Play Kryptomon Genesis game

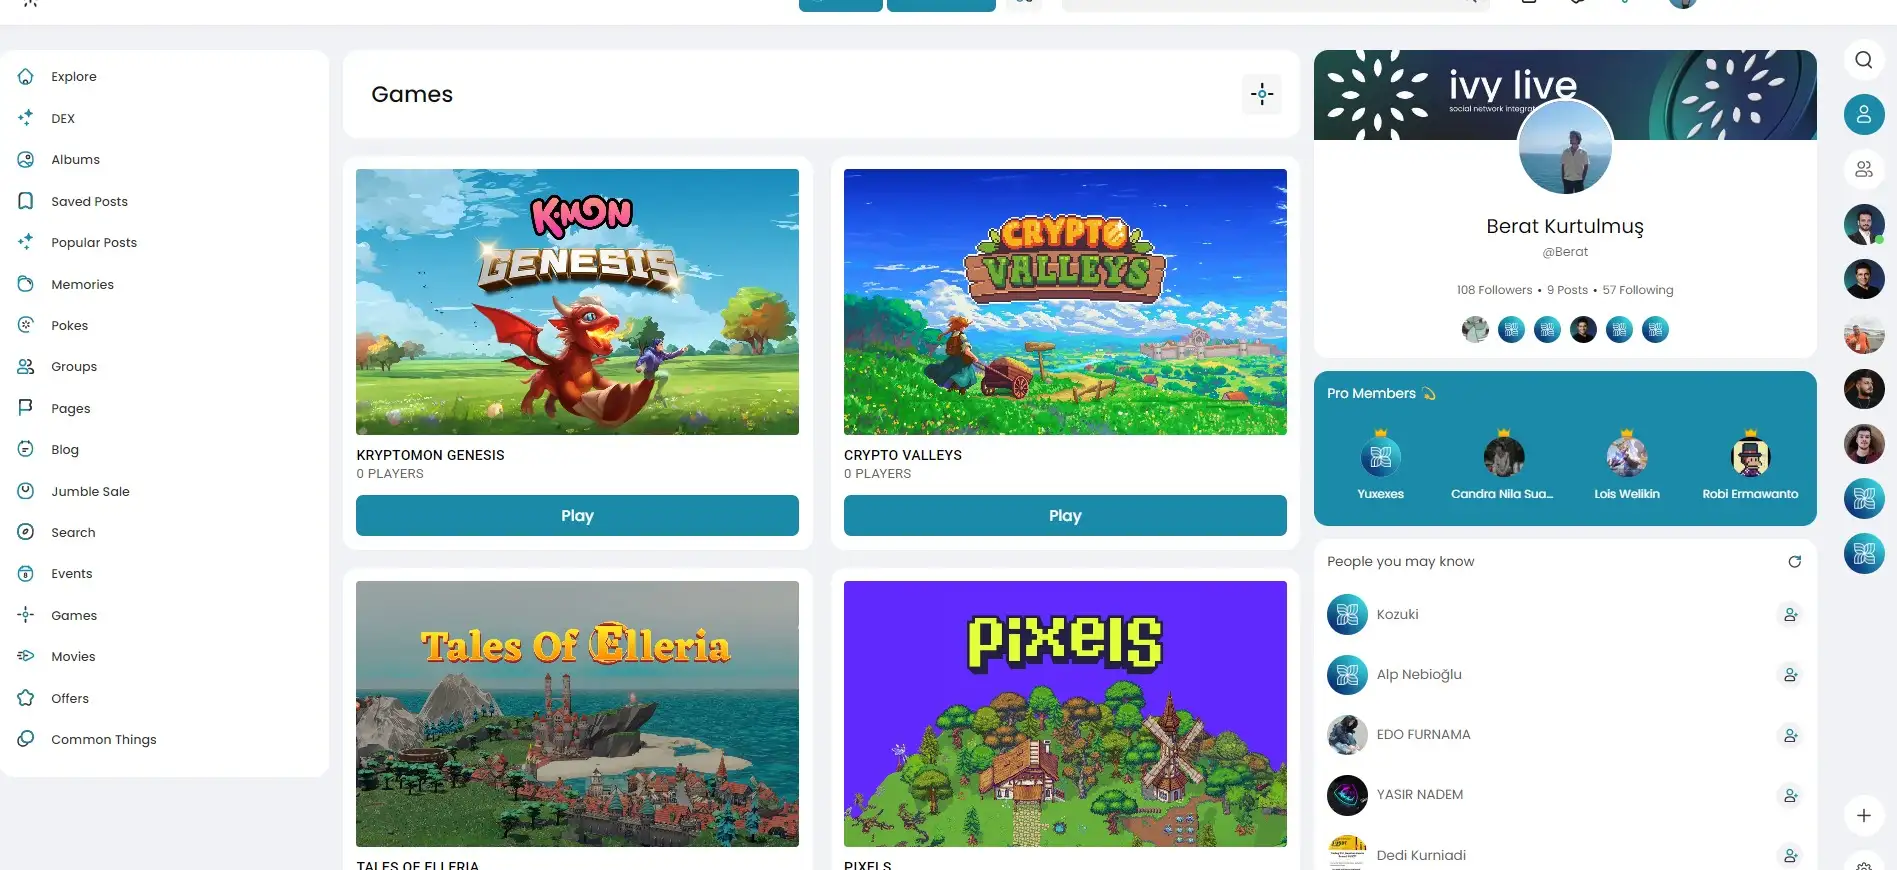tap(577, 516)
